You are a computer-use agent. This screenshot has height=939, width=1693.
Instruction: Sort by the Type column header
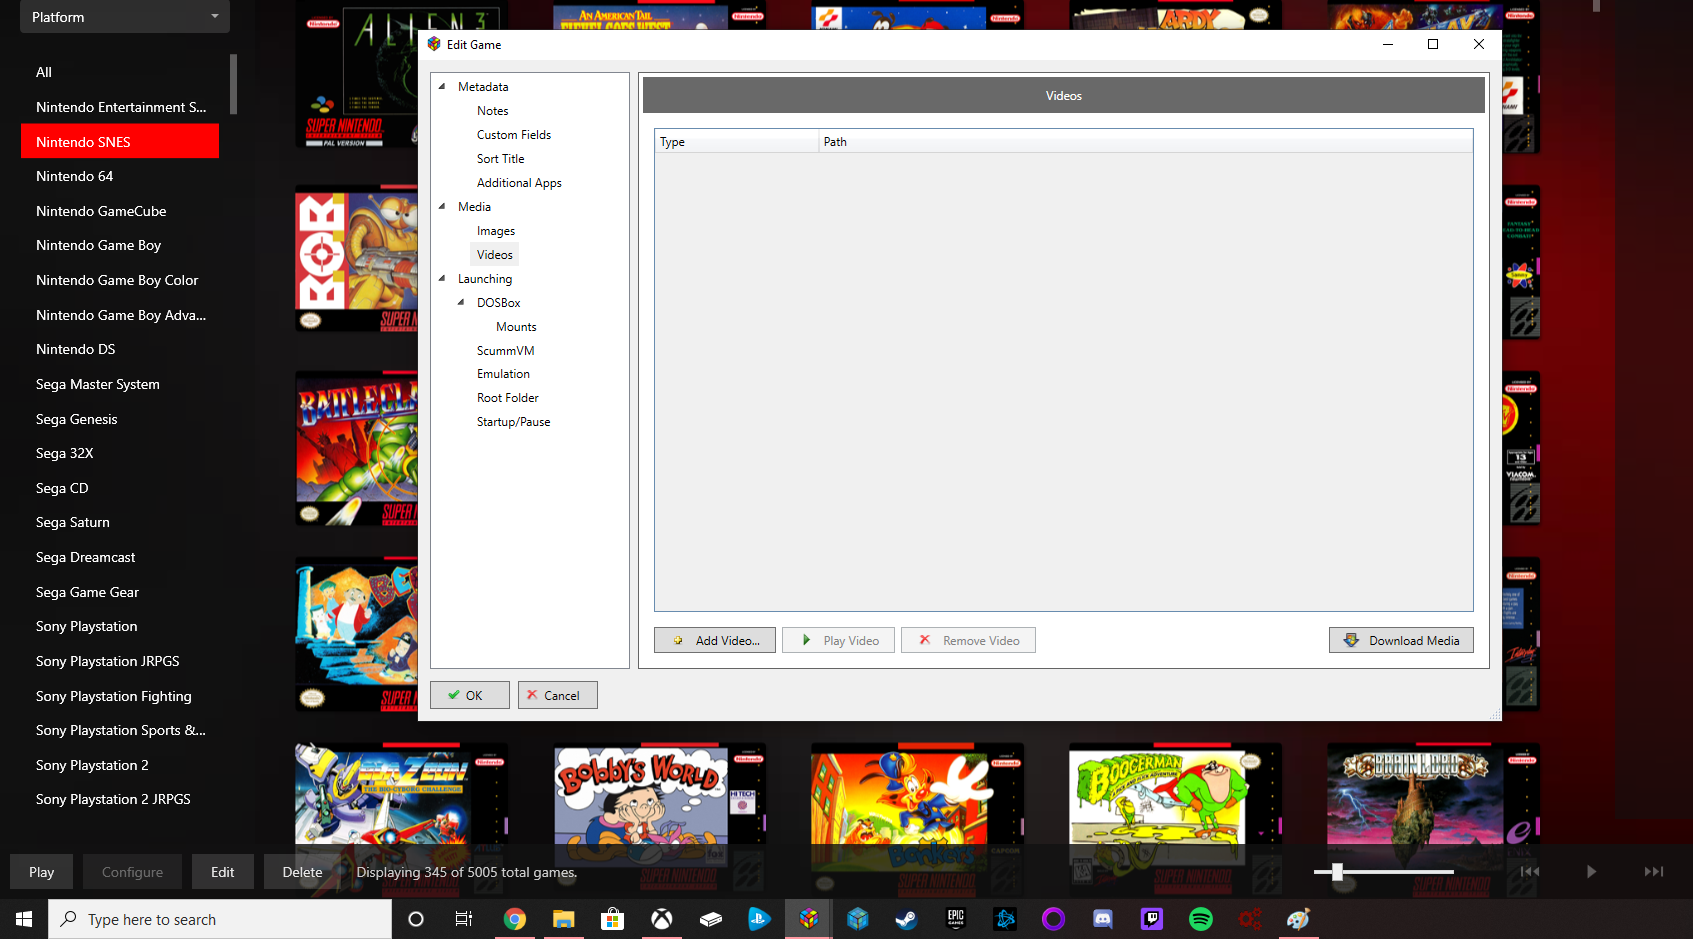(x=737, y=142)
